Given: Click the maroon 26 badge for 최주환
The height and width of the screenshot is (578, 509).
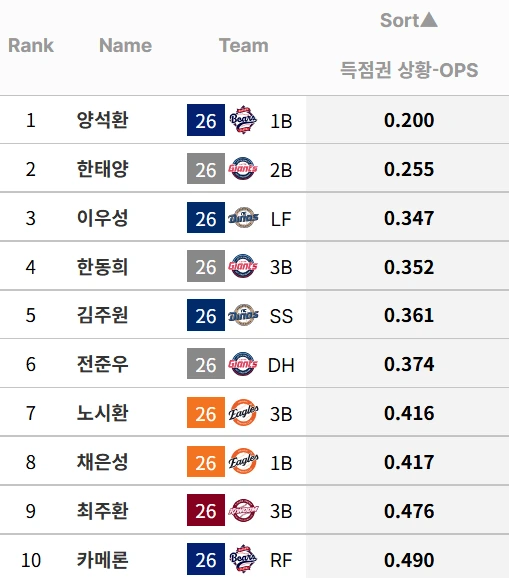Looking at the screenshot, I should (206, 510).
